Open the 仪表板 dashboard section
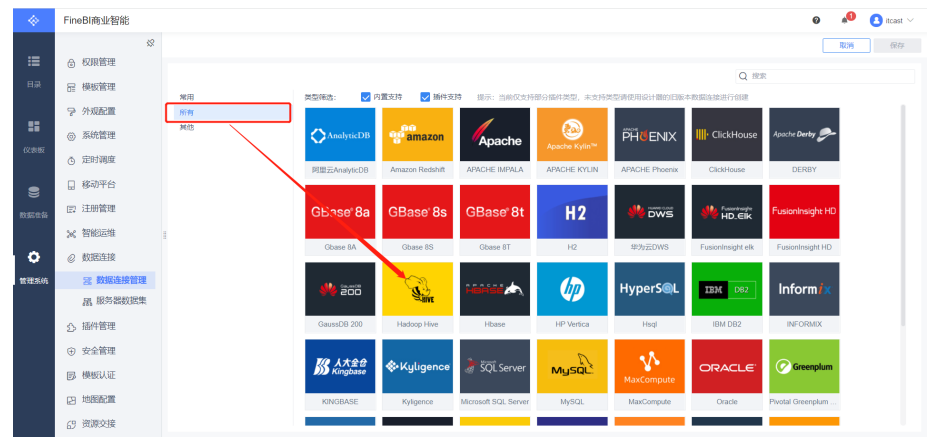Viewport: 943px width, 441px height. pyautogui.click(x=34, y=137)
